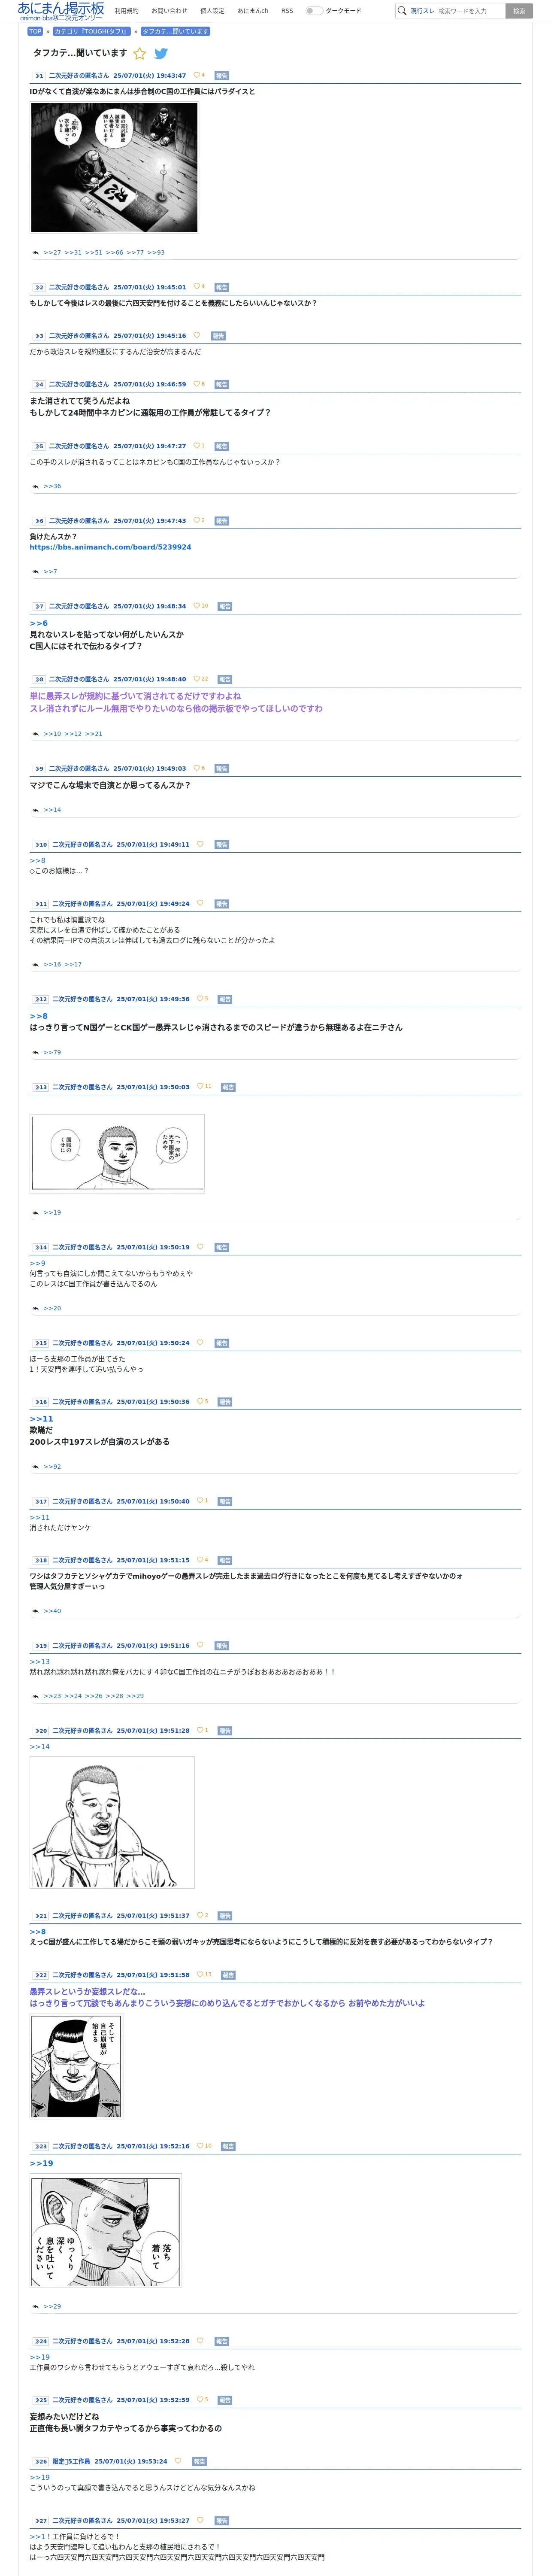Like post 4 using the heart icon

[196, 384]
